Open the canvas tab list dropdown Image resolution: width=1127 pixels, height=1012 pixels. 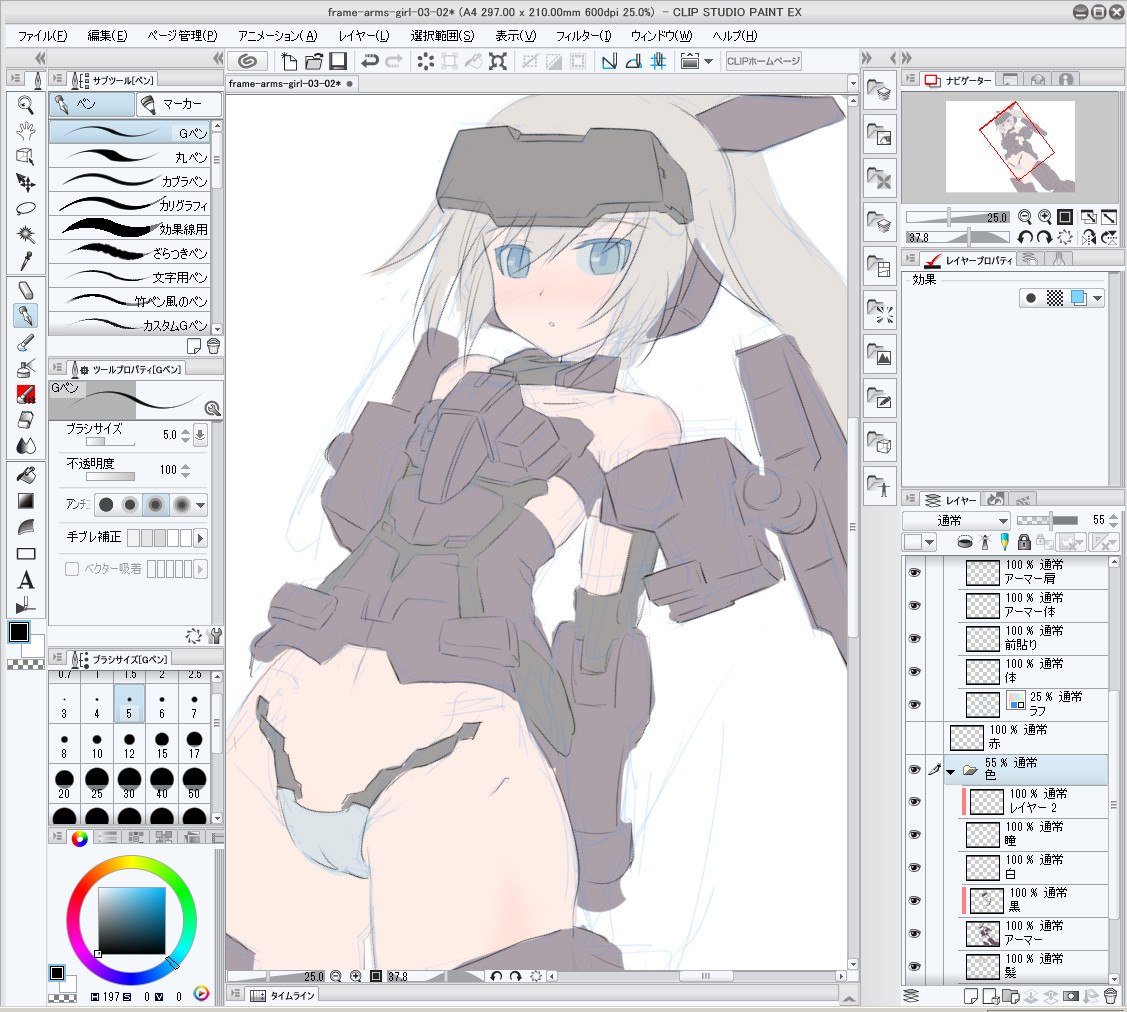[853, 83]
